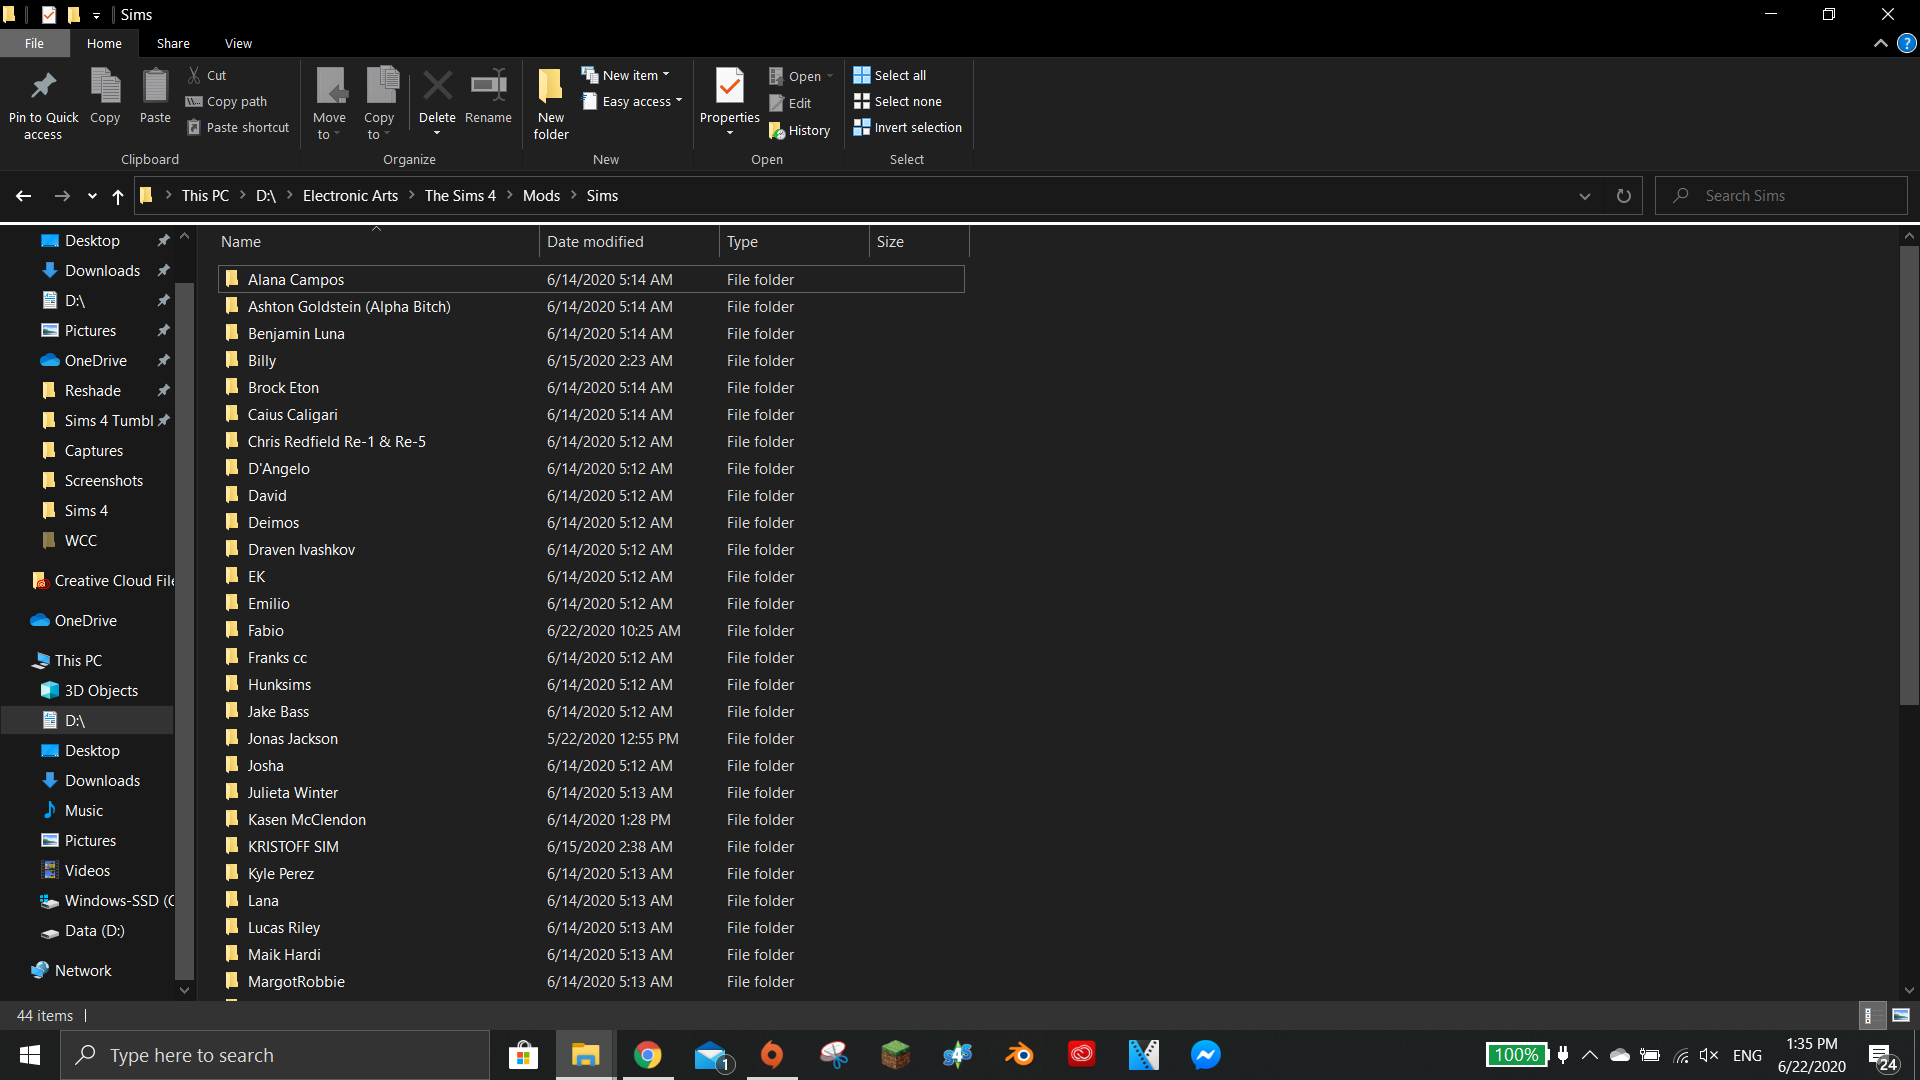Select the Draven Ivashkov folder

coord(591,549)
